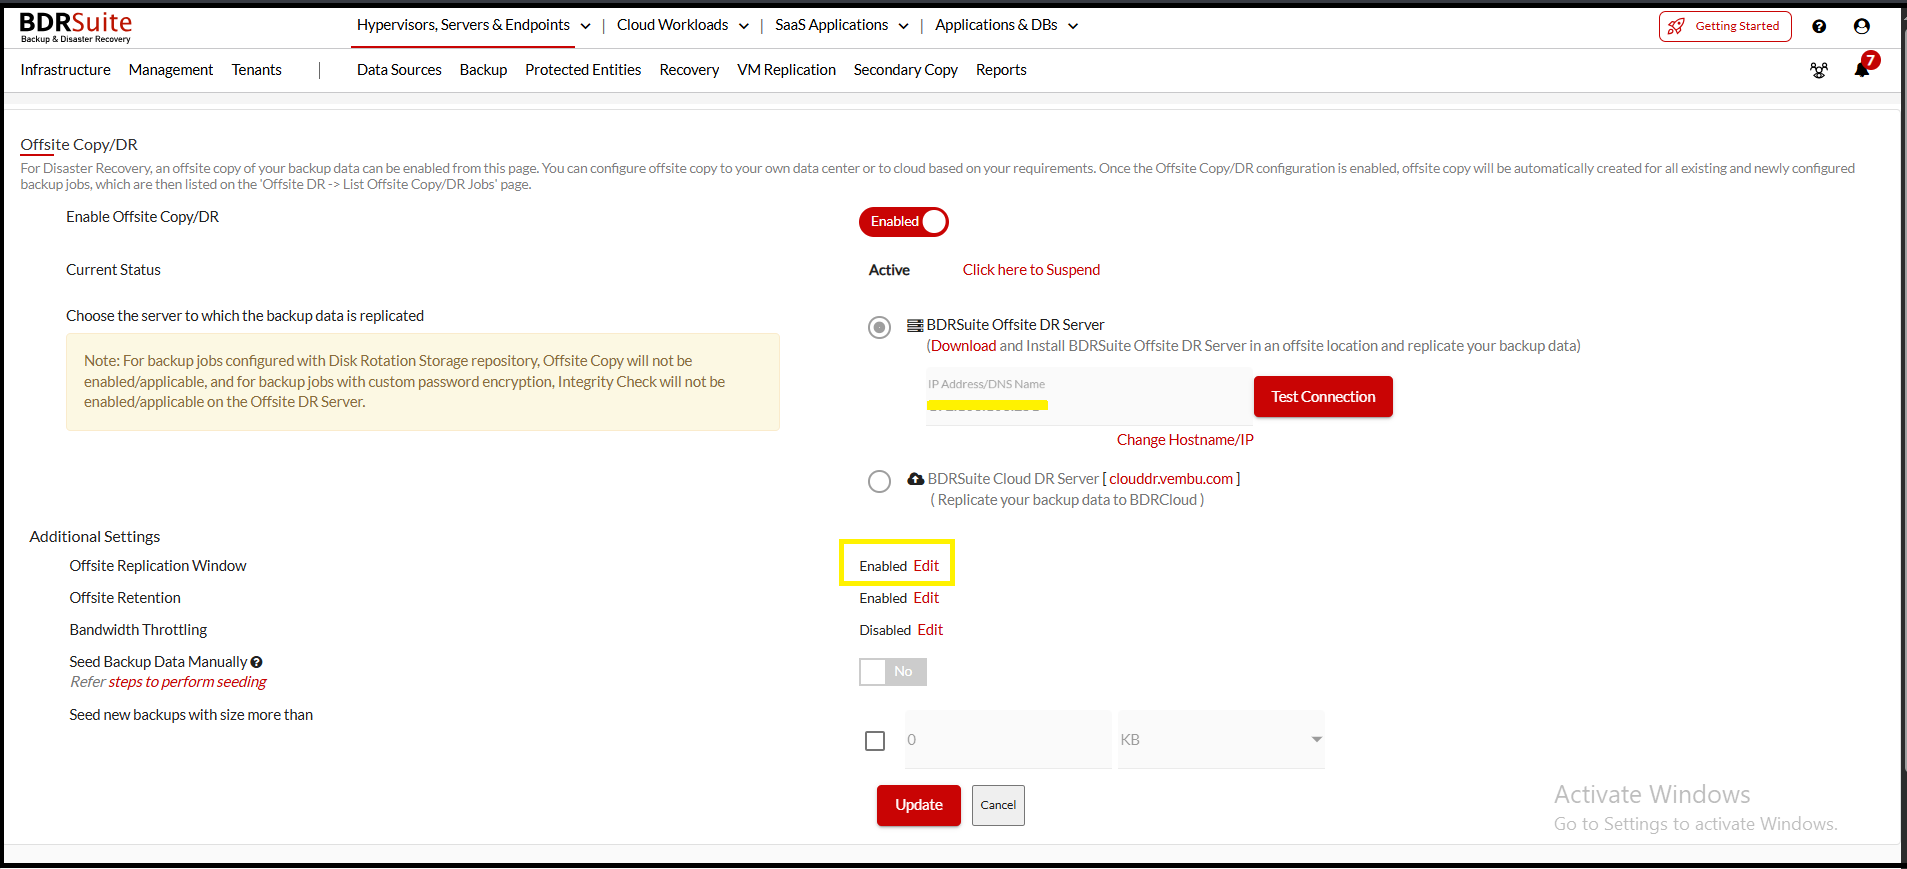Toggle the Seed Backup Data Manually switch
Viewport: 1907px width, 869px height.
click(x=893, y=672)
